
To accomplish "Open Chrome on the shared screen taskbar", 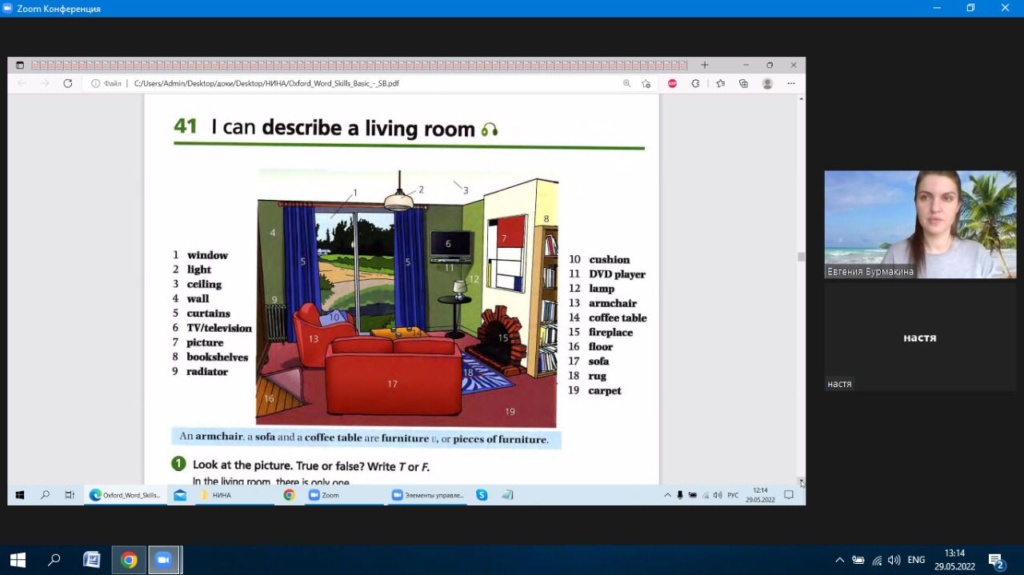I will pos(289,495).
